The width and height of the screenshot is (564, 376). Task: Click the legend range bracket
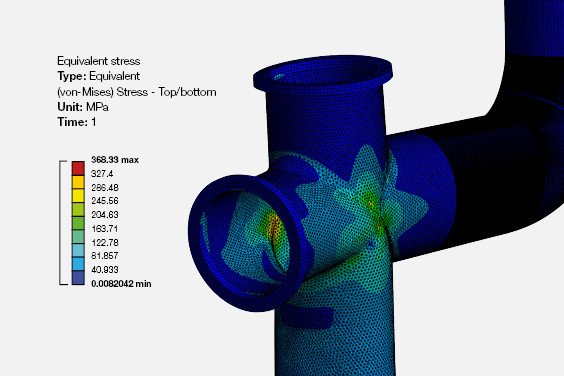coord(63,223)
